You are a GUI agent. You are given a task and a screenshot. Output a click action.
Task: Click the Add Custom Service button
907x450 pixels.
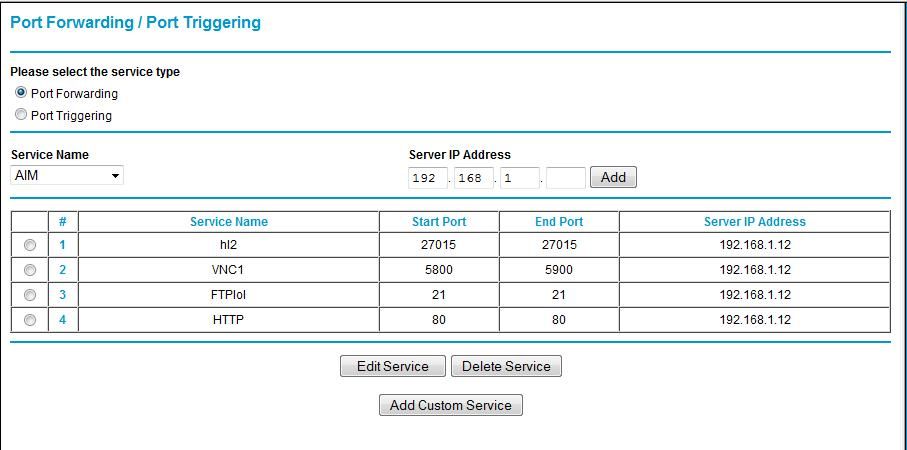click(451, 405)
